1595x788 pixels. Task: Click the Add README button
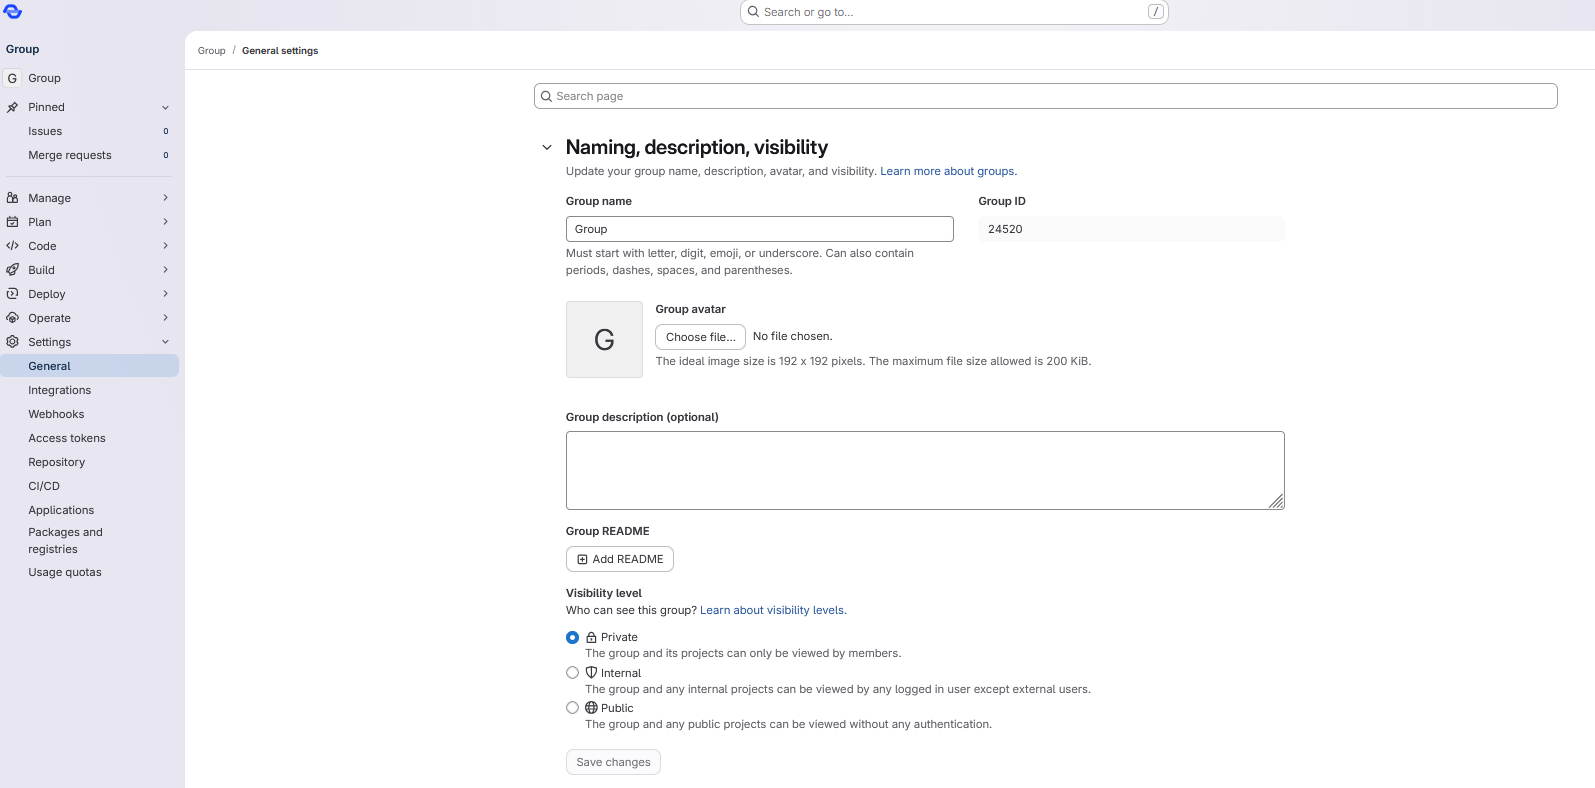pos(620,559)
